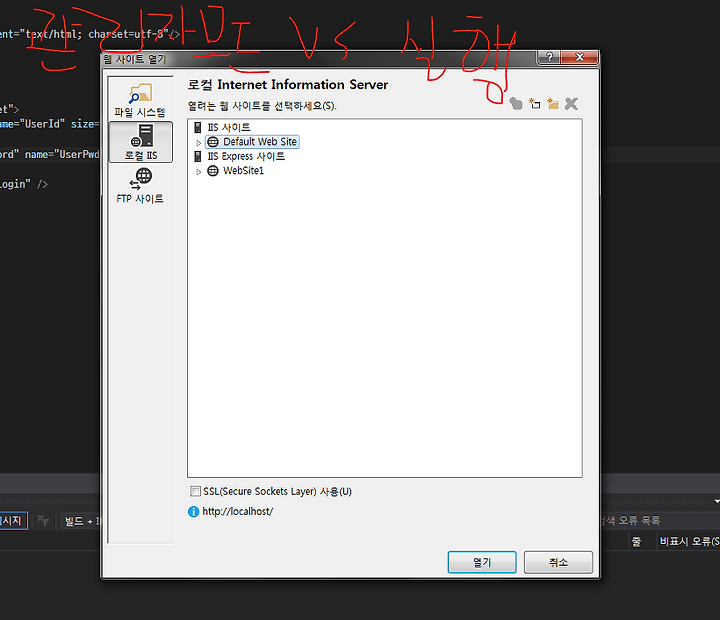The height and width of the screenshot is (620, 720).
Task: Enable the SSL(Secure Sockets Layer) 사용 checkbox
Action: pyautogui.click(x=195, y=491)
